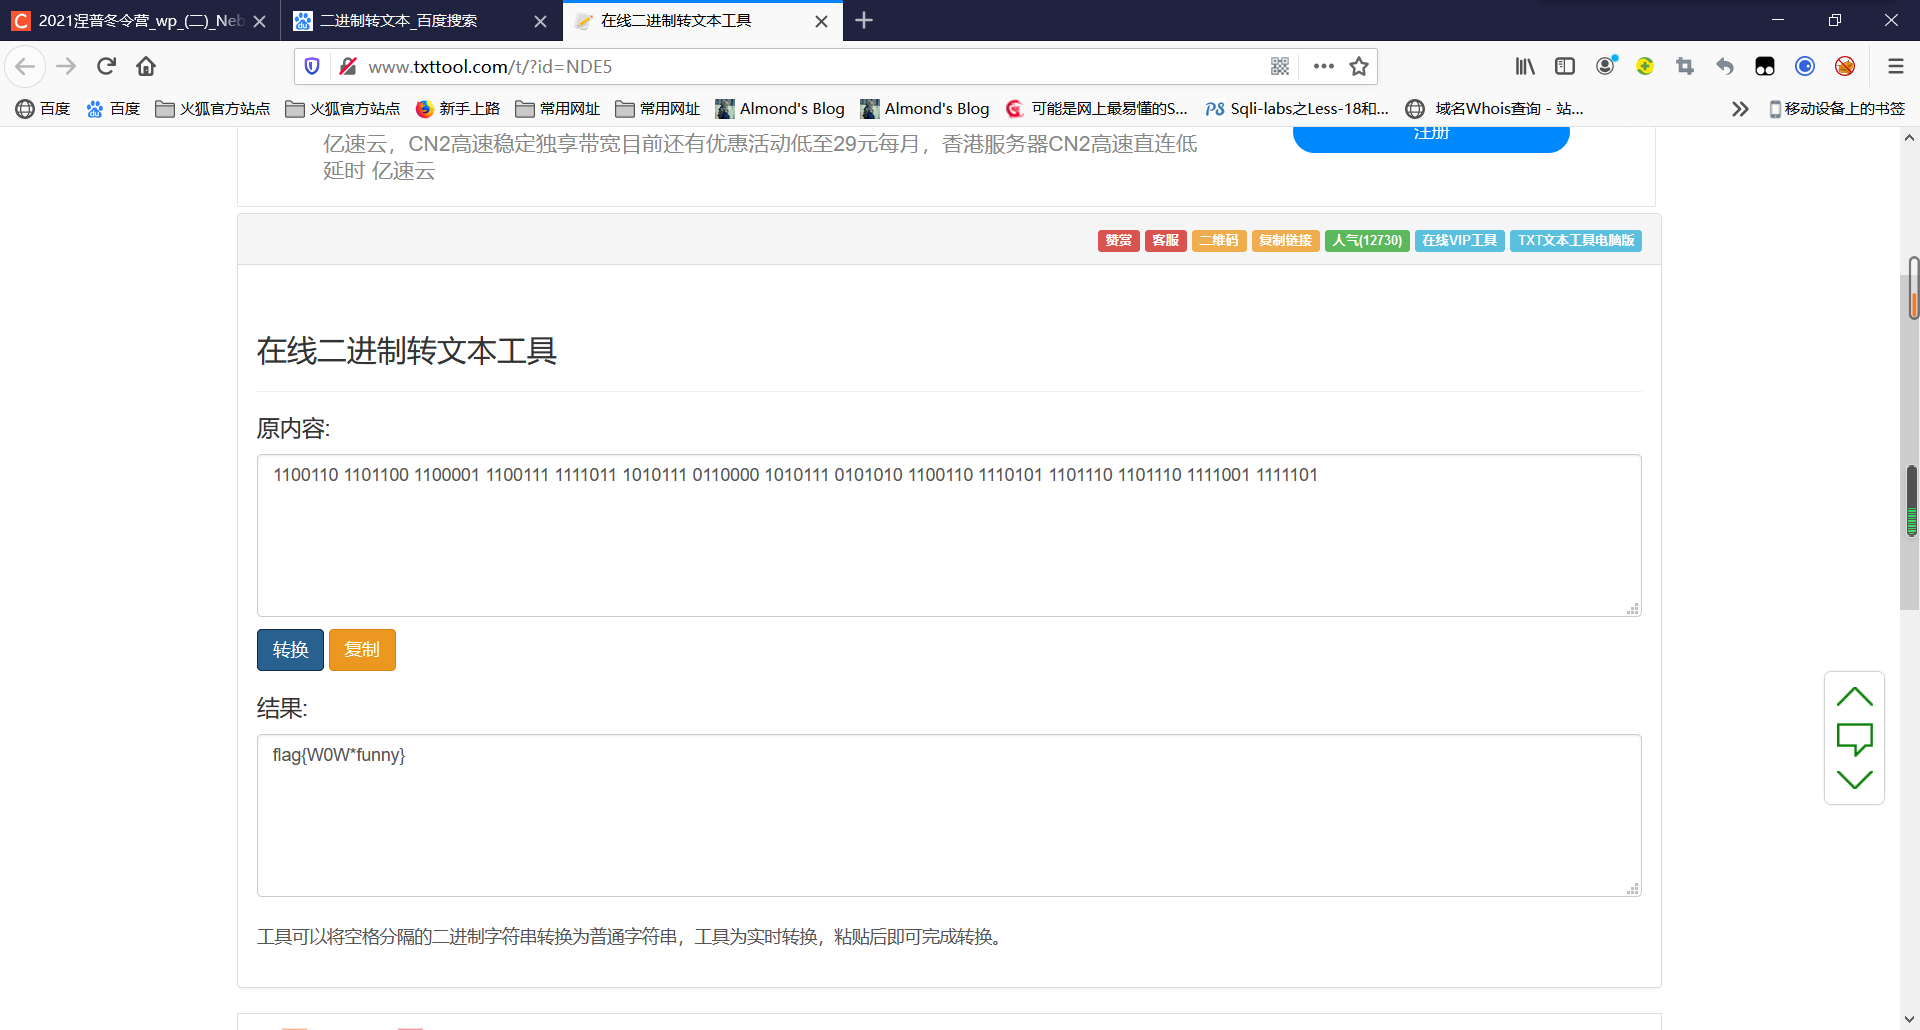Screen dimensions: 1920x1030
Task: Click the page vertical scrollbar thumb
Action: pyautogui.click(x=1908, y=440)
